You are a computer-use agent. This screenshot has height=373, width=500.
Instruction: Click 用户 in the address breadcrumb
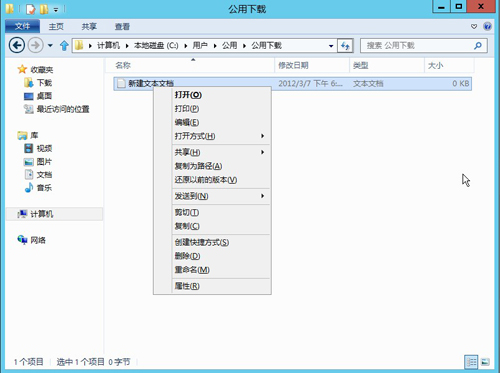tap(200, 45)
